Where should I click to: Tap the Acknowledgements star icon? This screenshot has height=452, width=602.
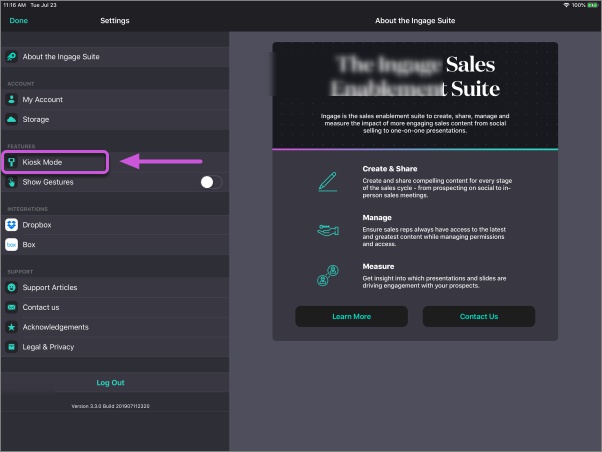pos(12,327)
